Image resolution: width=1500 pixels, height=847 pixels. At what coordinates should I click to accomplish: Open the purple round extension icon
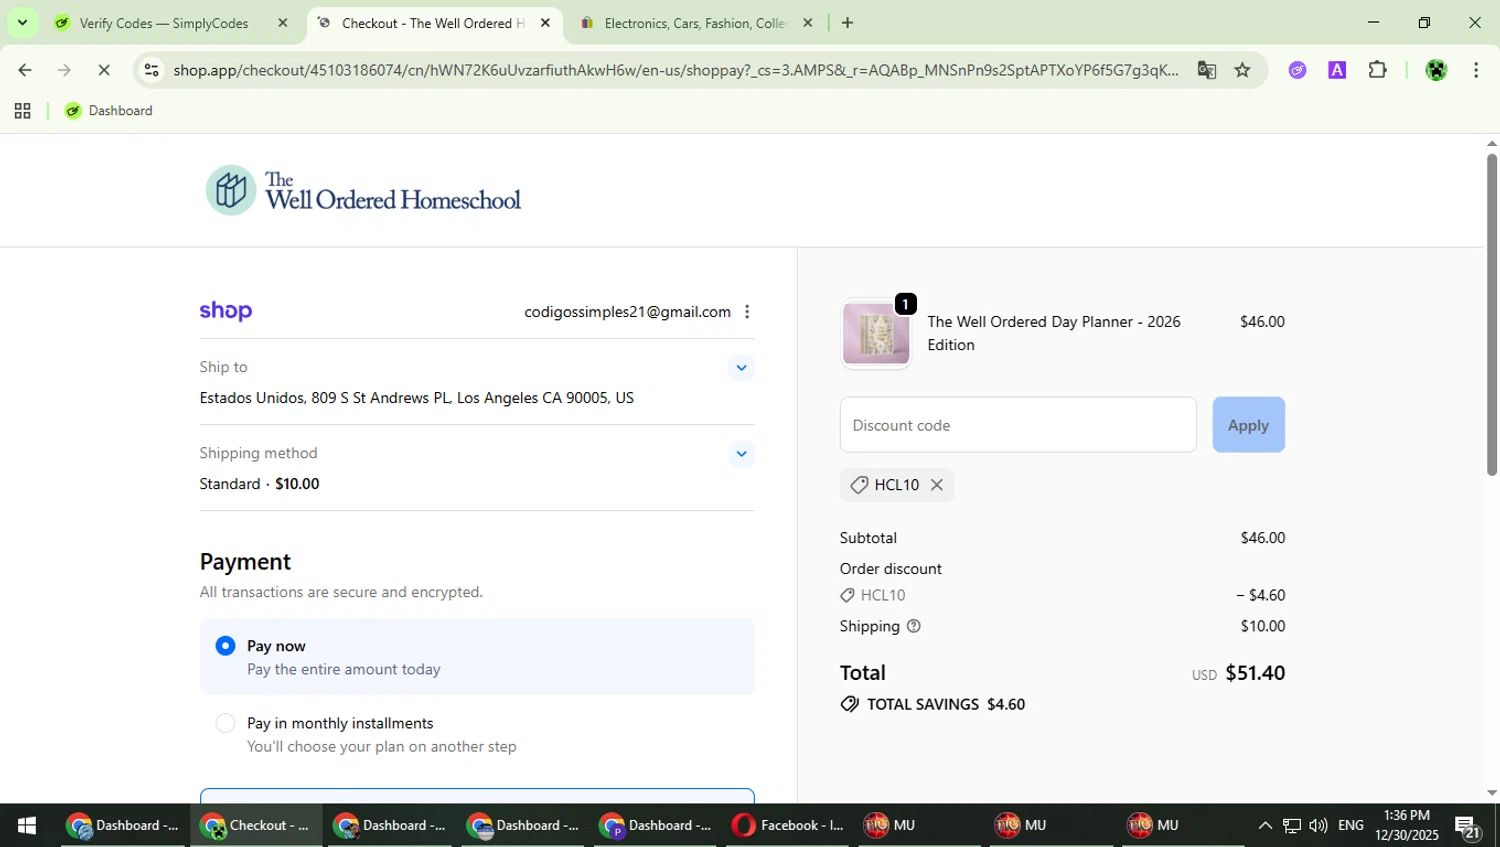[x=1297, y=70]
